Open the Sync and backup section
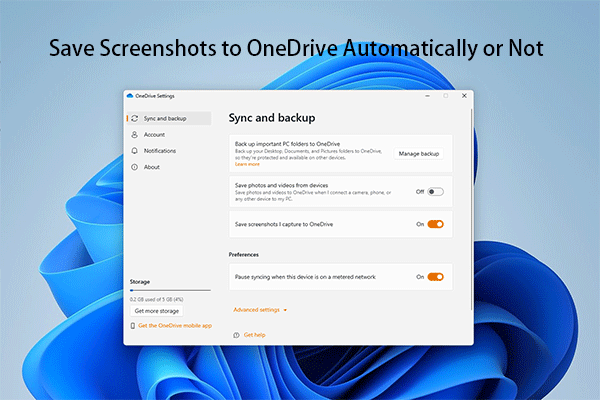 click(169, 119)
